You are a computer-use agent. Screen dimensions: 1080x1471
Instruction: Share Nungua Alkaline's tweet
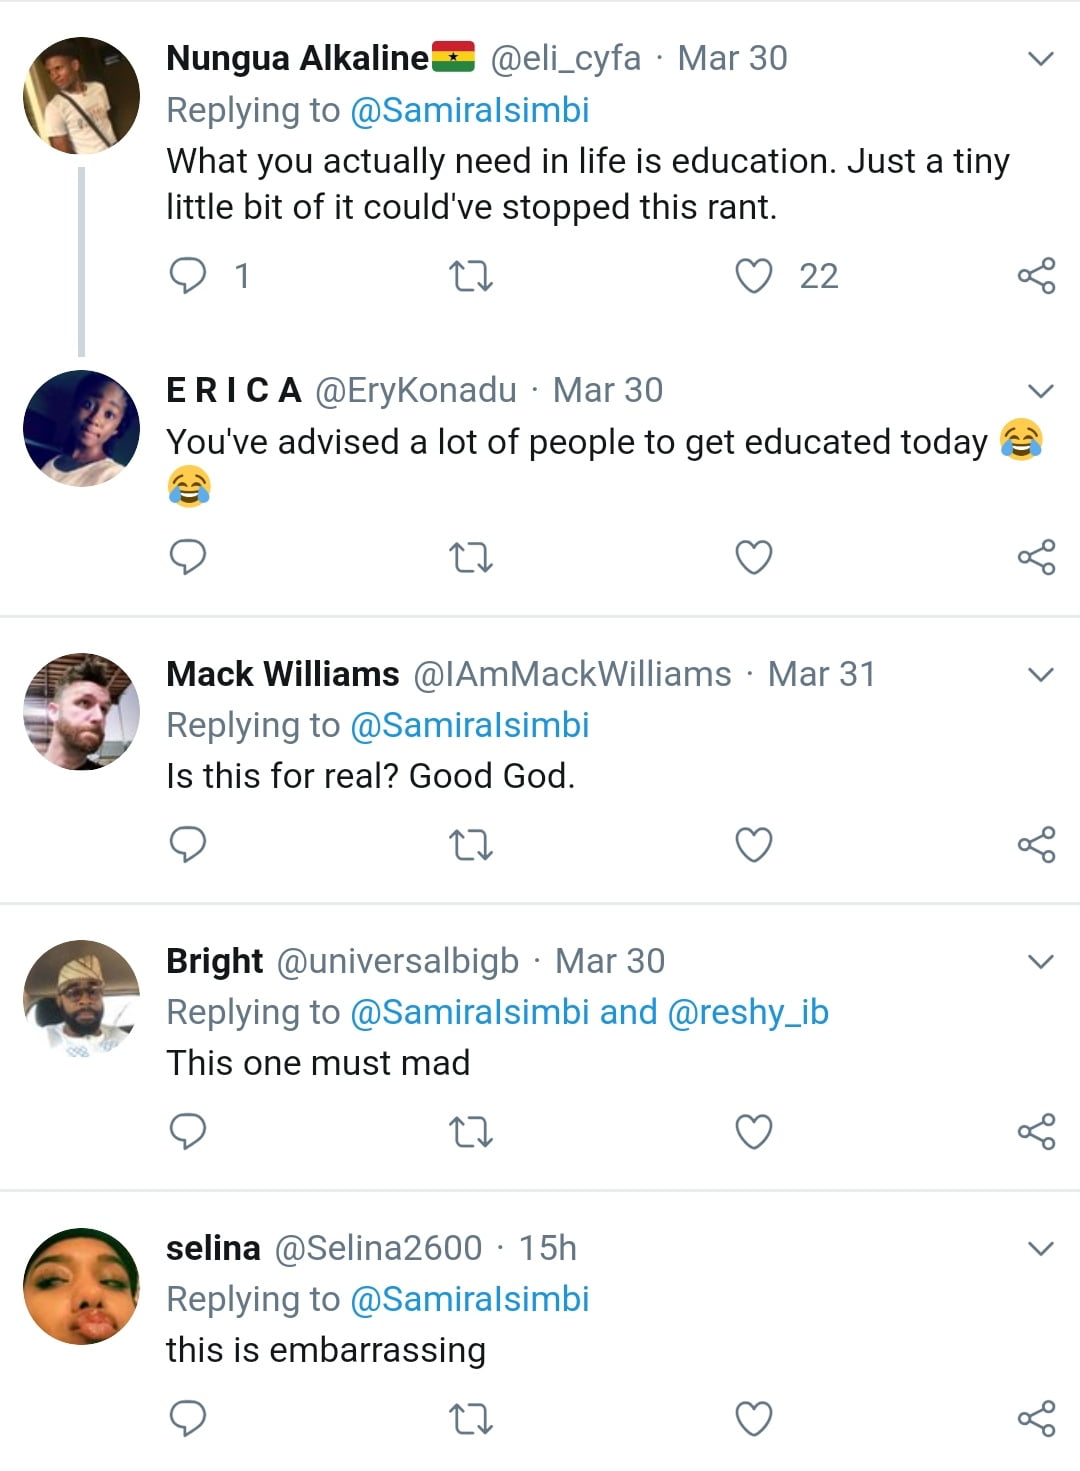tap(1036, 276)
